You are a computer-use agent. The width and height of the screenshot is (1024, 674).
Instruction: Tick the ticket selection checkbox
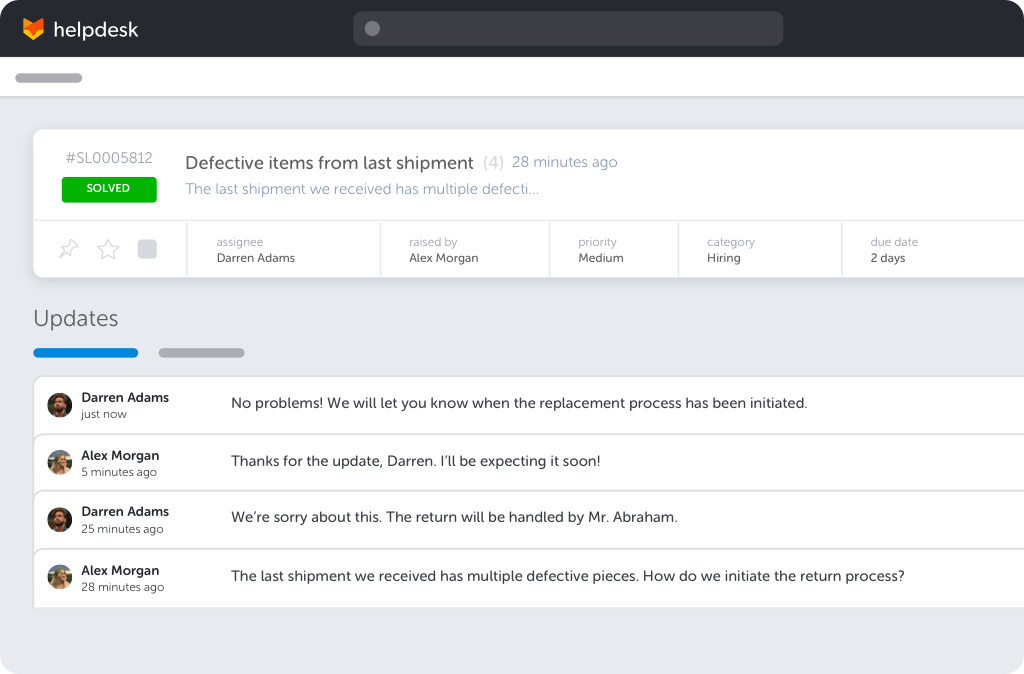147,249
